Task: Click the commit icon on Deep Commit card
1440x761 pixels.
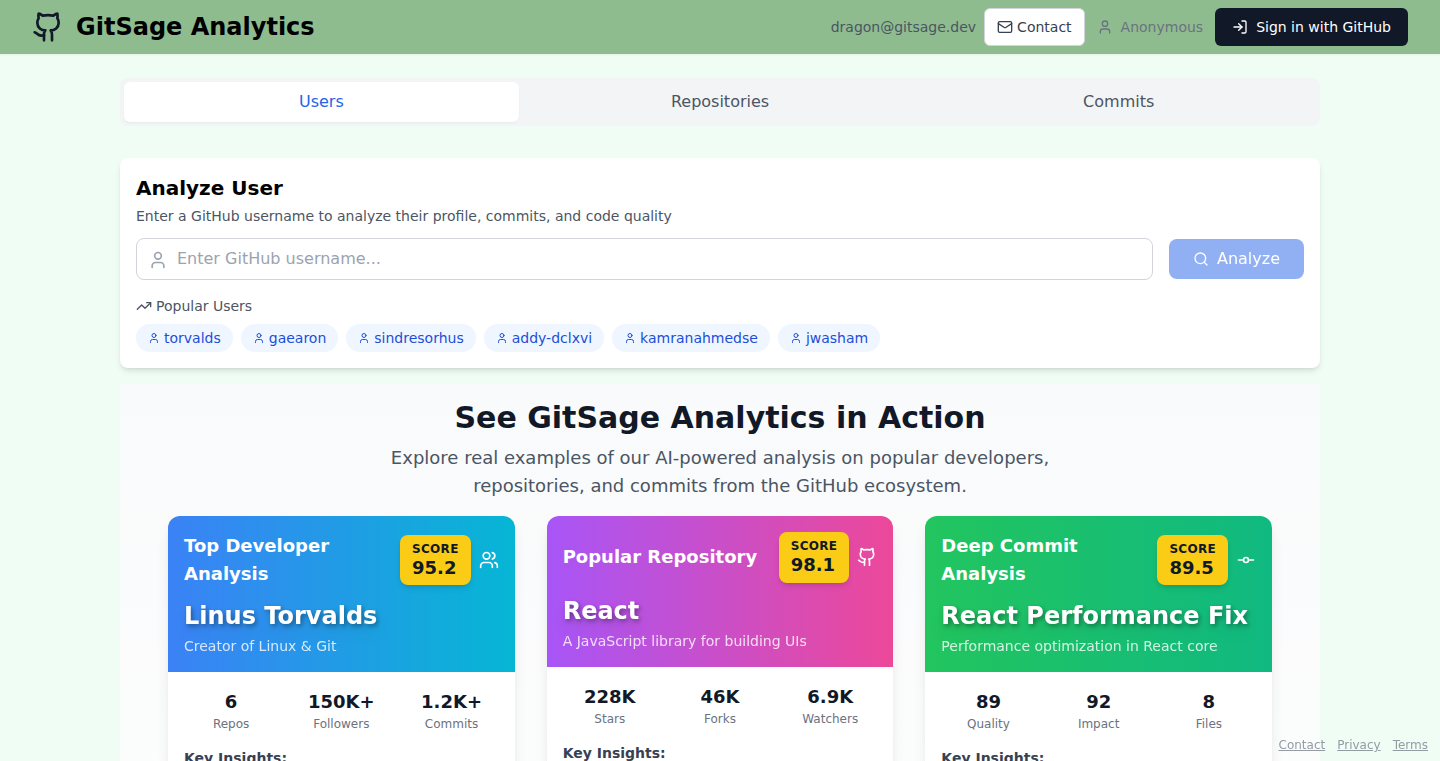Action: 1246,560
